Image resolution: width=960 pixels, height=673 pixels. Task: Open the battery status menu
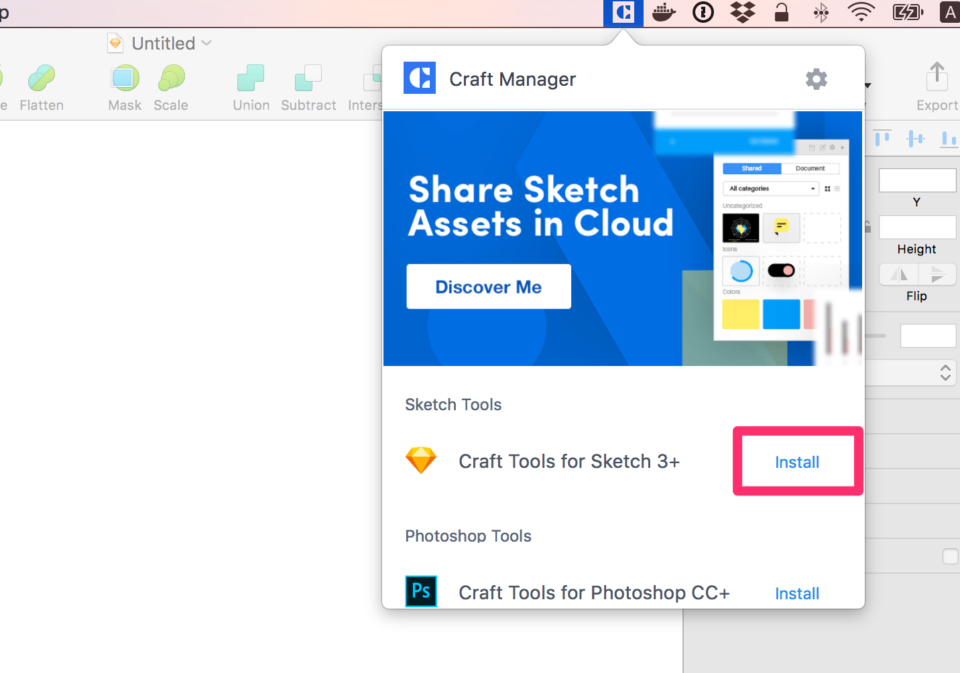(905, 13)
